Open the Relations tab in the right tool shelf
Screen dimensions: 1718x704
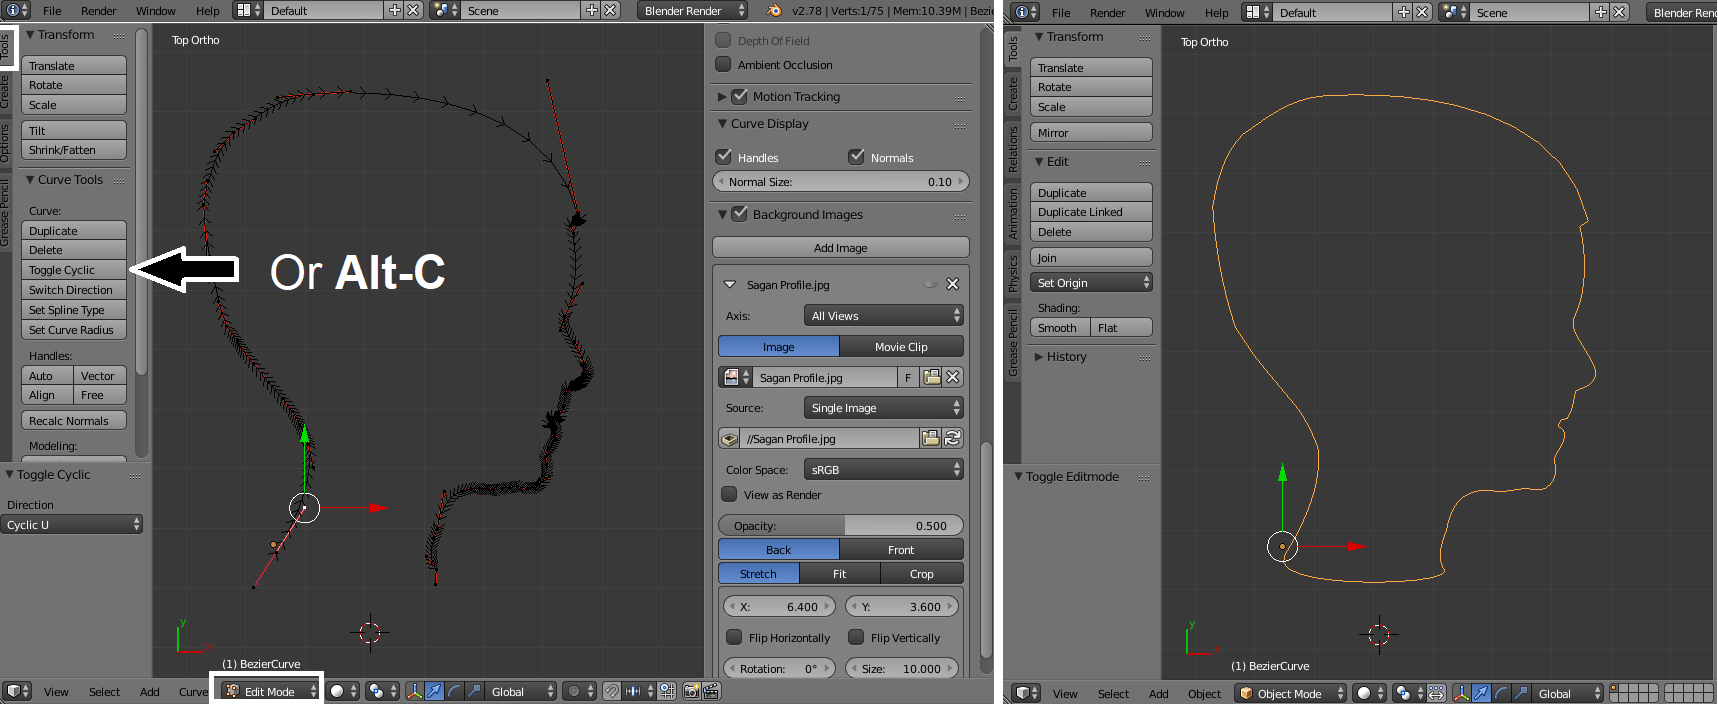[x=1012, y=149]
